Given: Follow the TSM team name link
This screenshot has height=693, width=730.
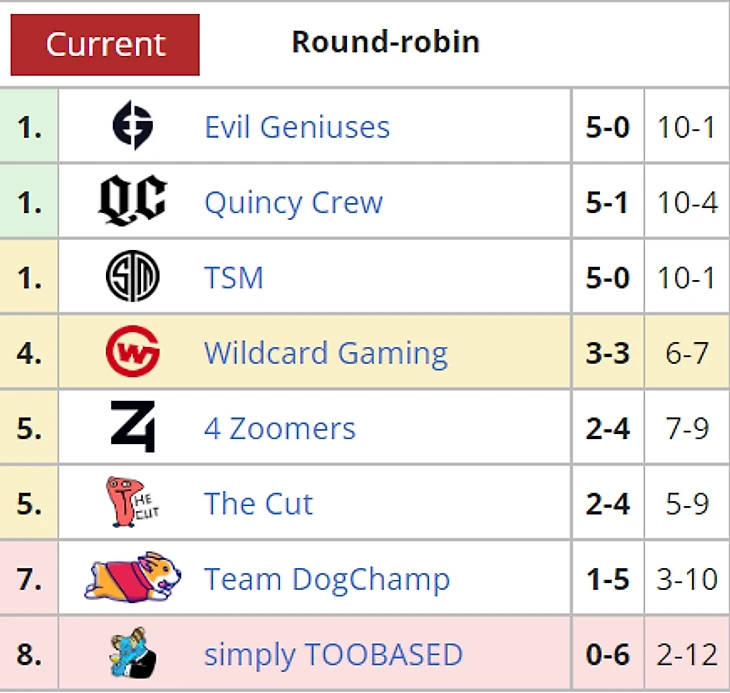Looking at the screenshot, I should pyautogui.click(x=234, y=277).
